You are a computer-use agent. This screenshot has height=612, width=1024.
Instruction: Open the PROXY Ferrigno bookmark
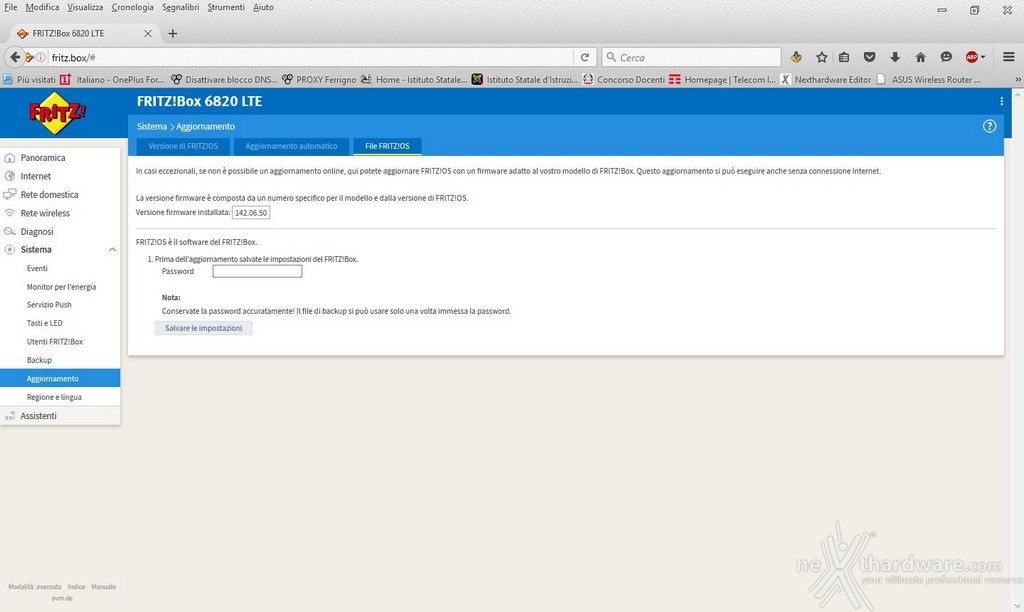click(319, 80)
